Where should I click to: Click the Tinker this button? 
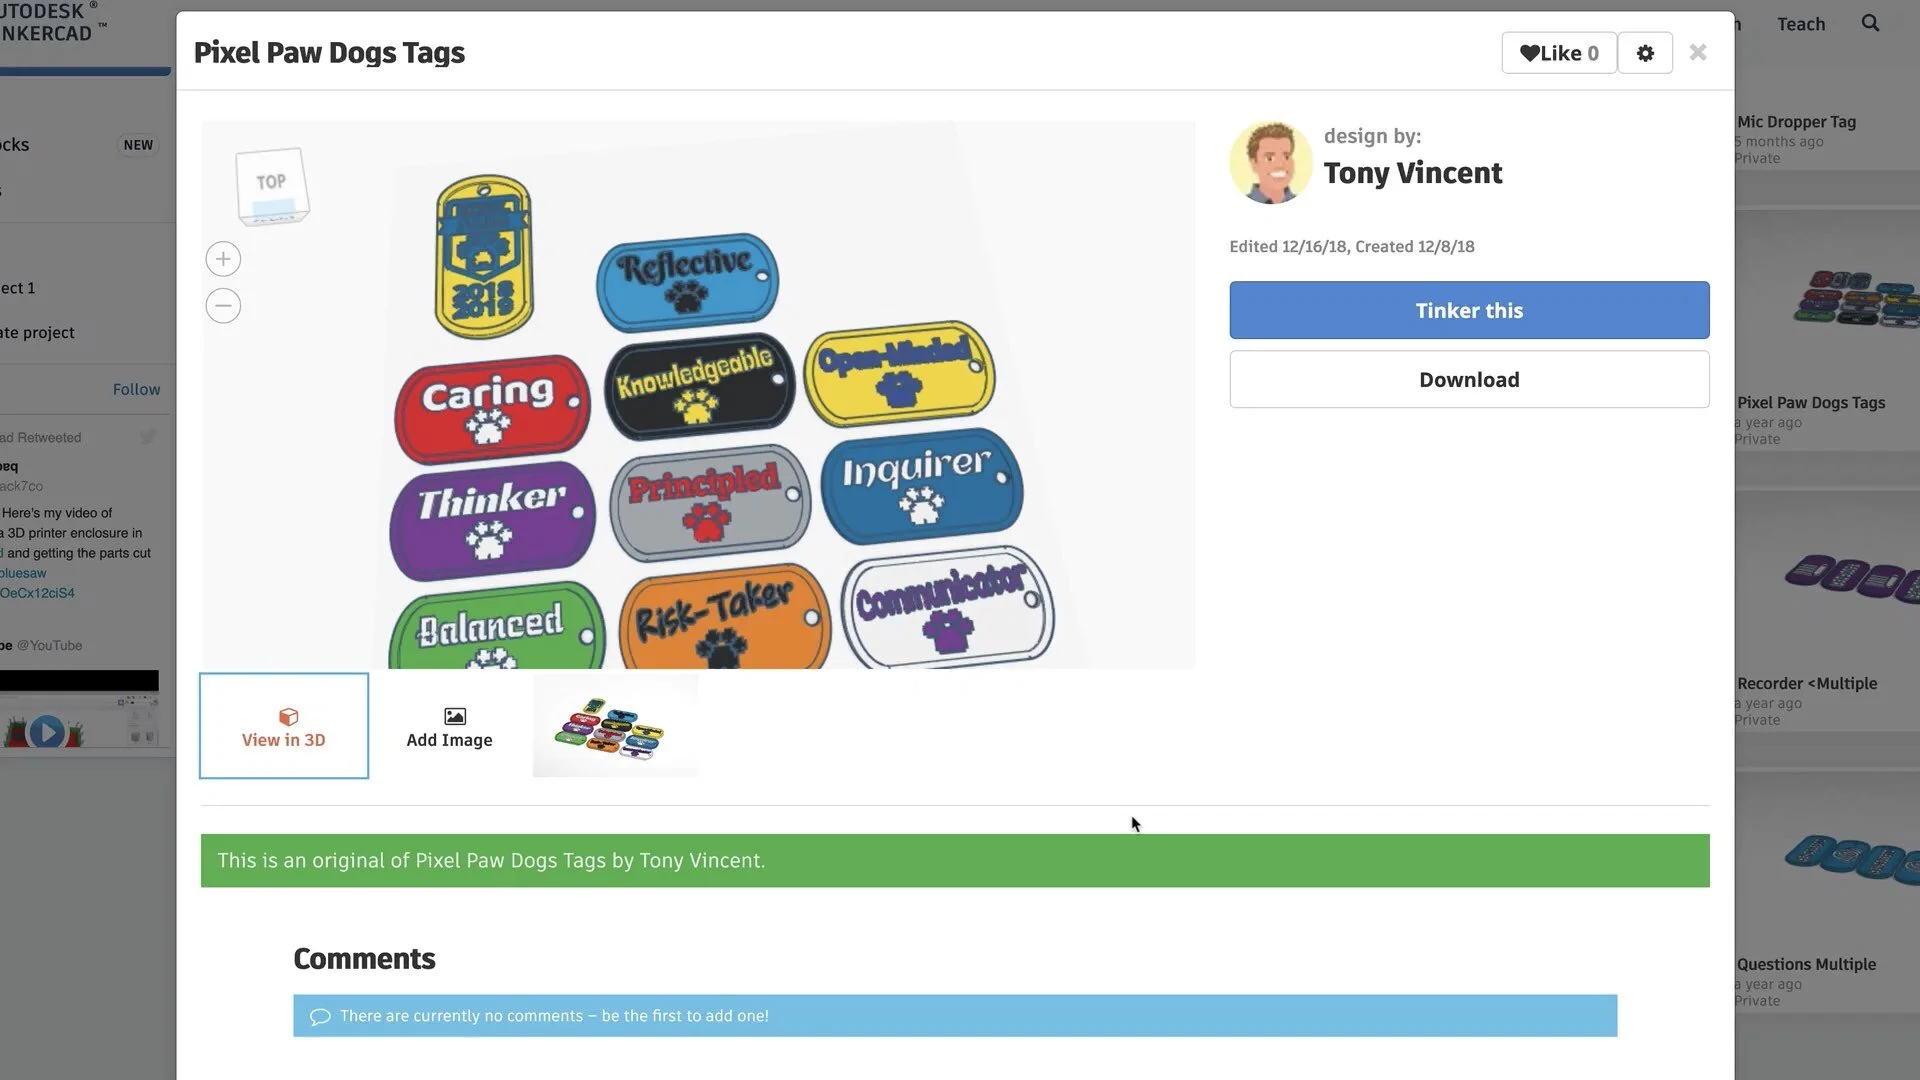(x=1469, y=310)
